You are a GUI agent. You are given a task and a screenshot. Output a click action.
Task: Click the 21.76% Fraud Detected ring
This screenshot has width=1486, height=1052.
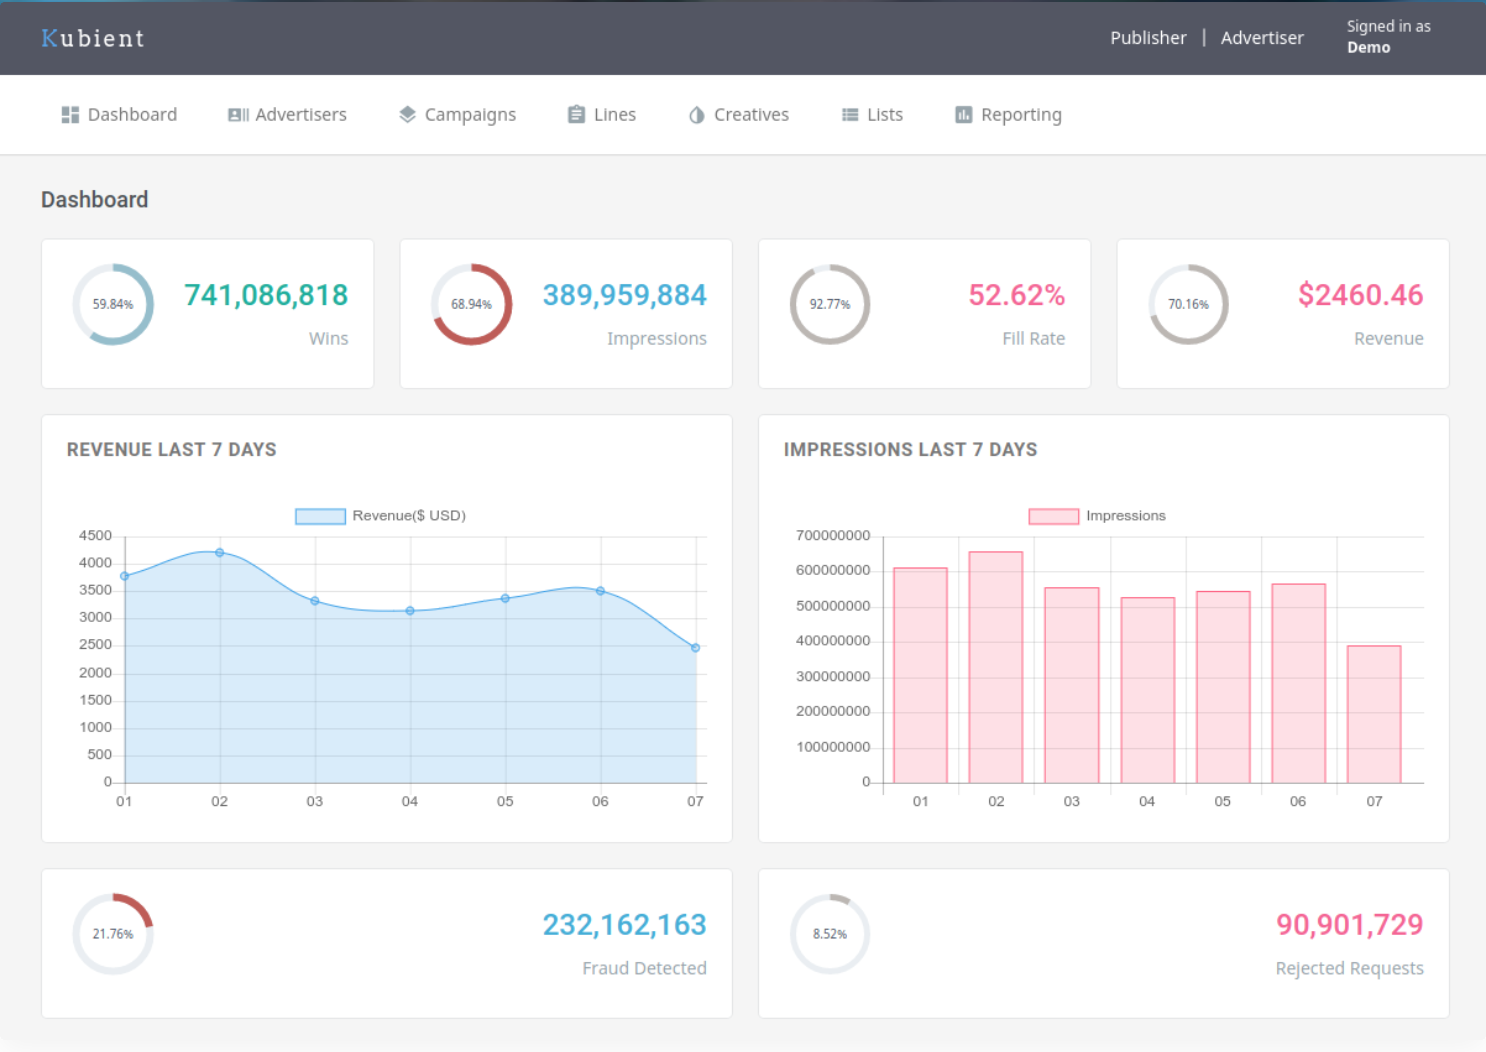coord(113,934)
